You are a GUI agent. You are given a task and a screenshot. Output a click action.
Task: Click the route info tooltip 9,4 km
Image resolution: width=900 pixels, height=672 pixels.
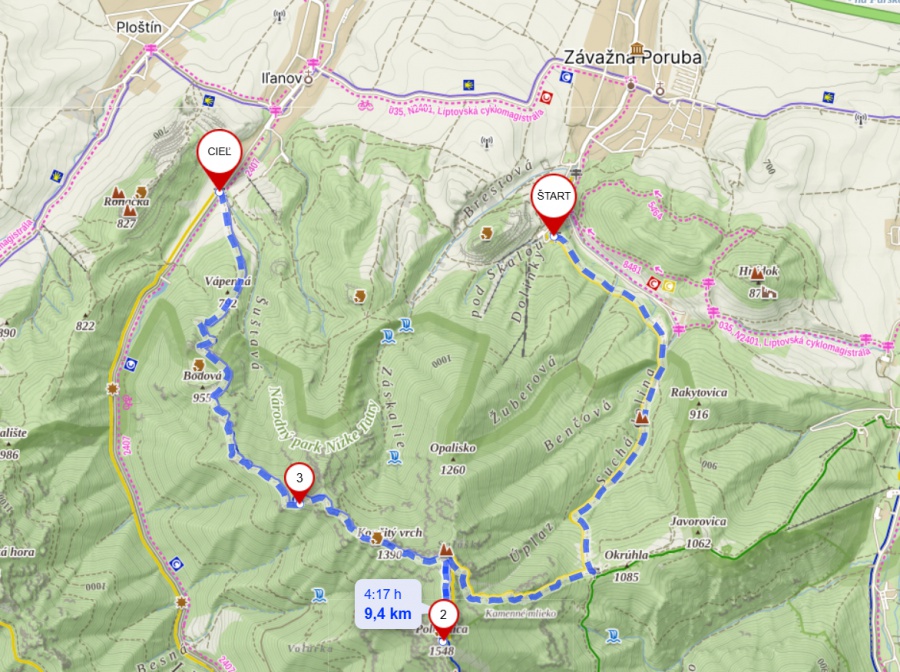[x=388, y=604]
